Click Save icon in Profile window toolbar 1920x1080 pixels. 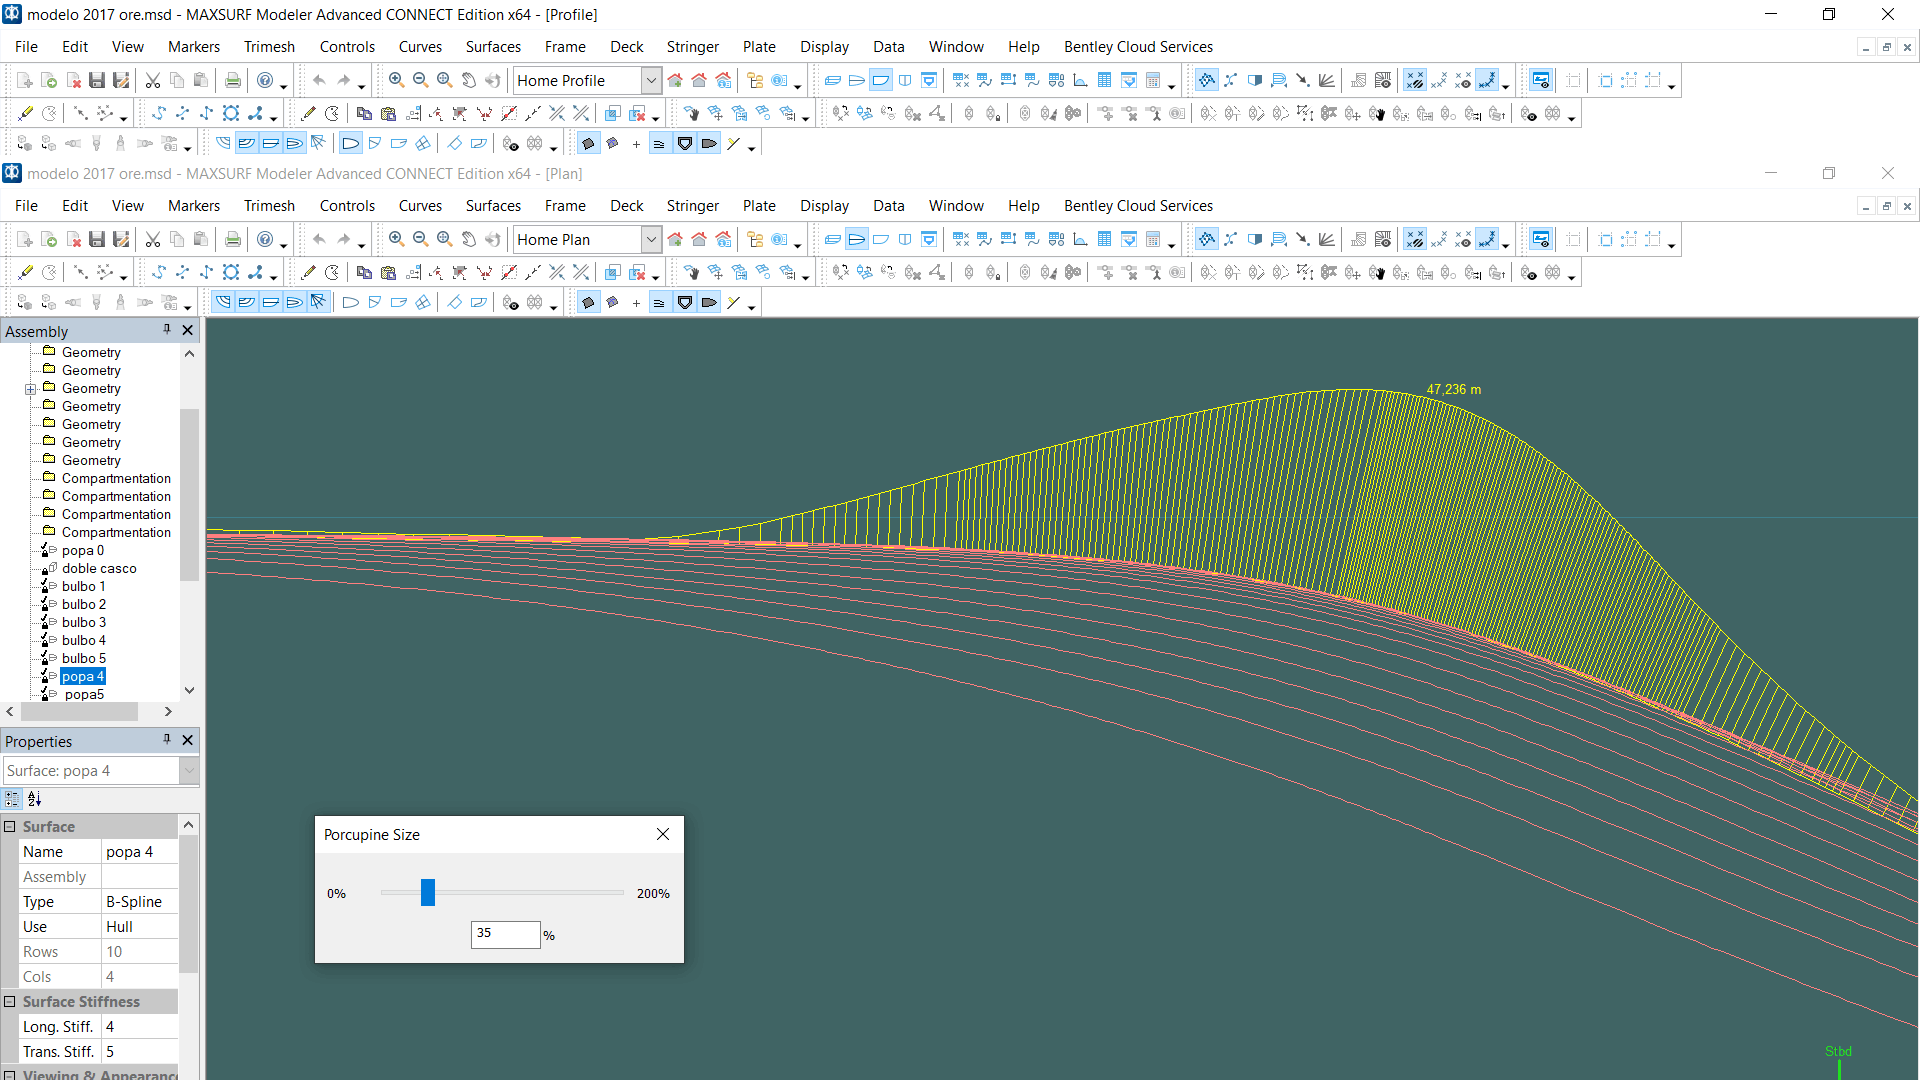(97, 81)
